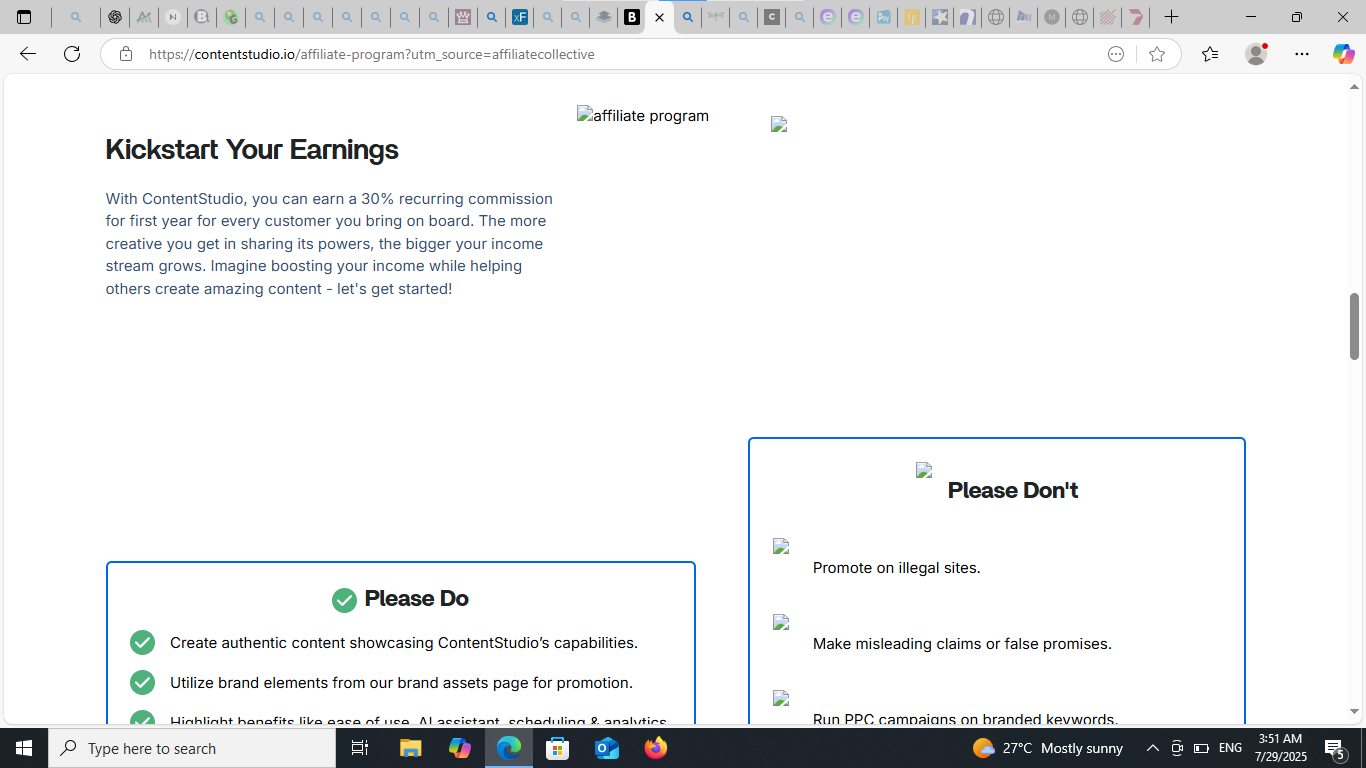
Task: Click text Make misleading claims or false promises
Action: click(x=962, y=644)
